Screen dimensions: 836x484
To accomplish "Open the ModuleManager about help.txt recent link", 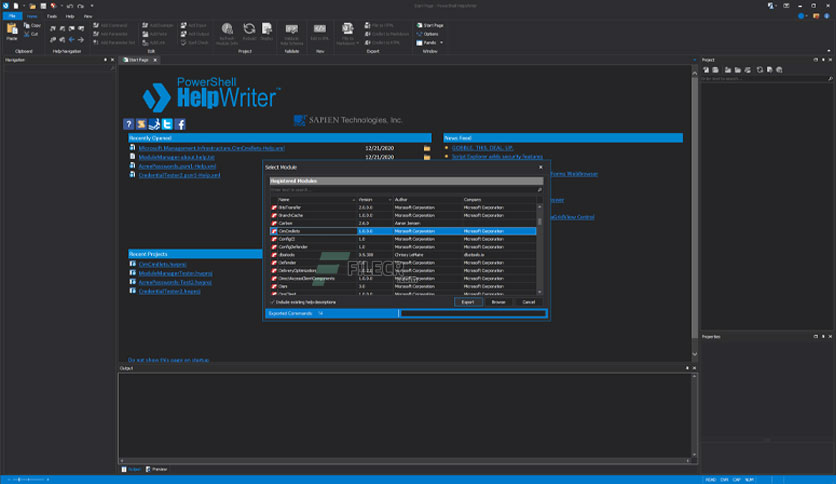I will pos(176,157).
